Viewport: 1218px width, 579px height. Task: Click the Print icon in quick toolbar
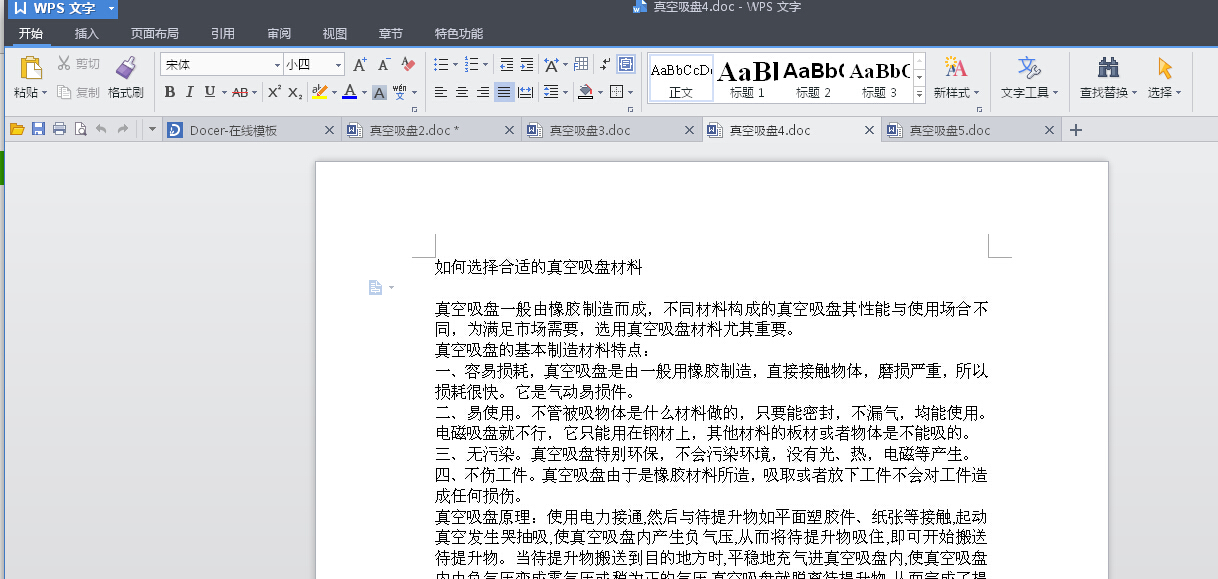click(x=59, y=130)
